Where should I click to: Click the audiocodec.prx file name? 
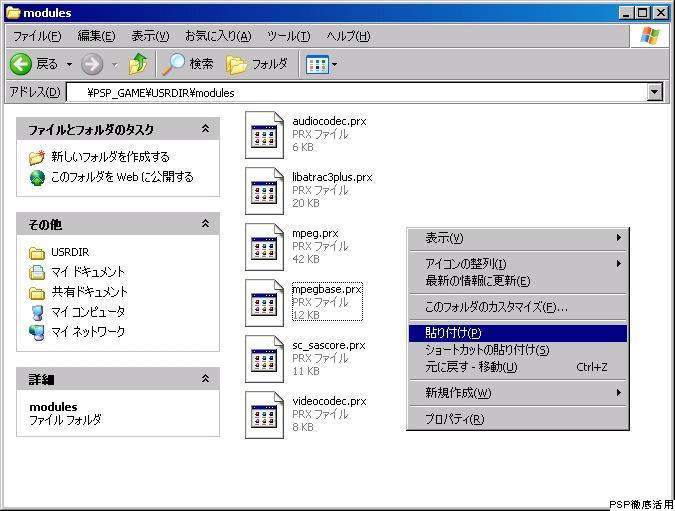329,121
